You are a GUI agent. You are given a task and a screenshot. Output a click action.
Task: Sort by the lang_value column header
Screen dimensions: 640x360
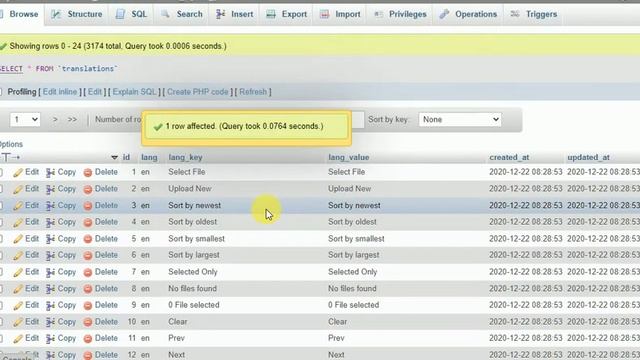click(x=349, y=158)
